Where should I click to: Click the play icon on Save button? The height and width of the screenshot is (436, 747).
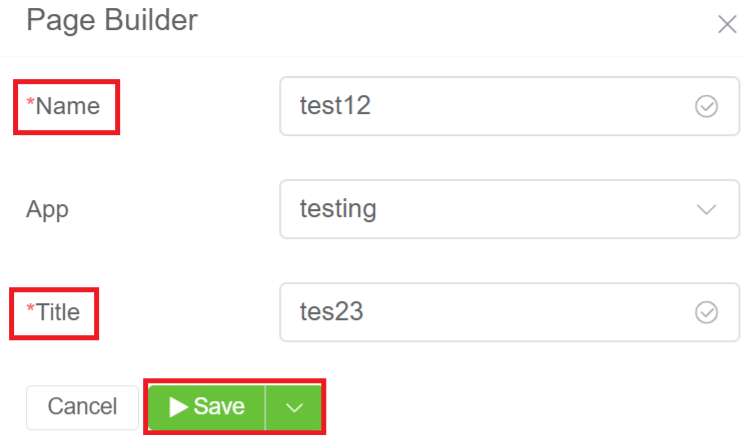(179, 406)
